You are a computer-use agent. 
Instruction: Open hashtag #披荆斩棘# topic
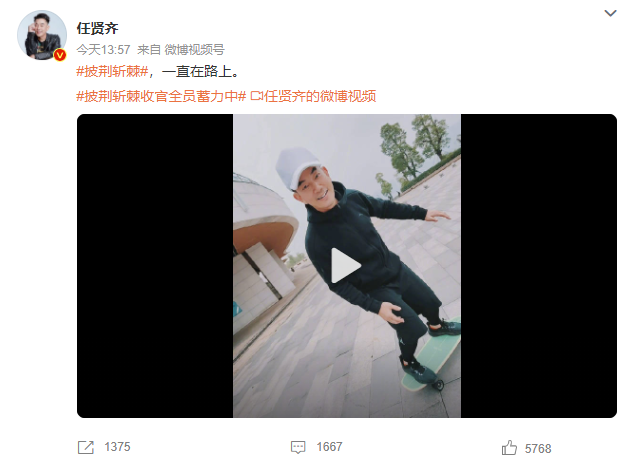113,72
